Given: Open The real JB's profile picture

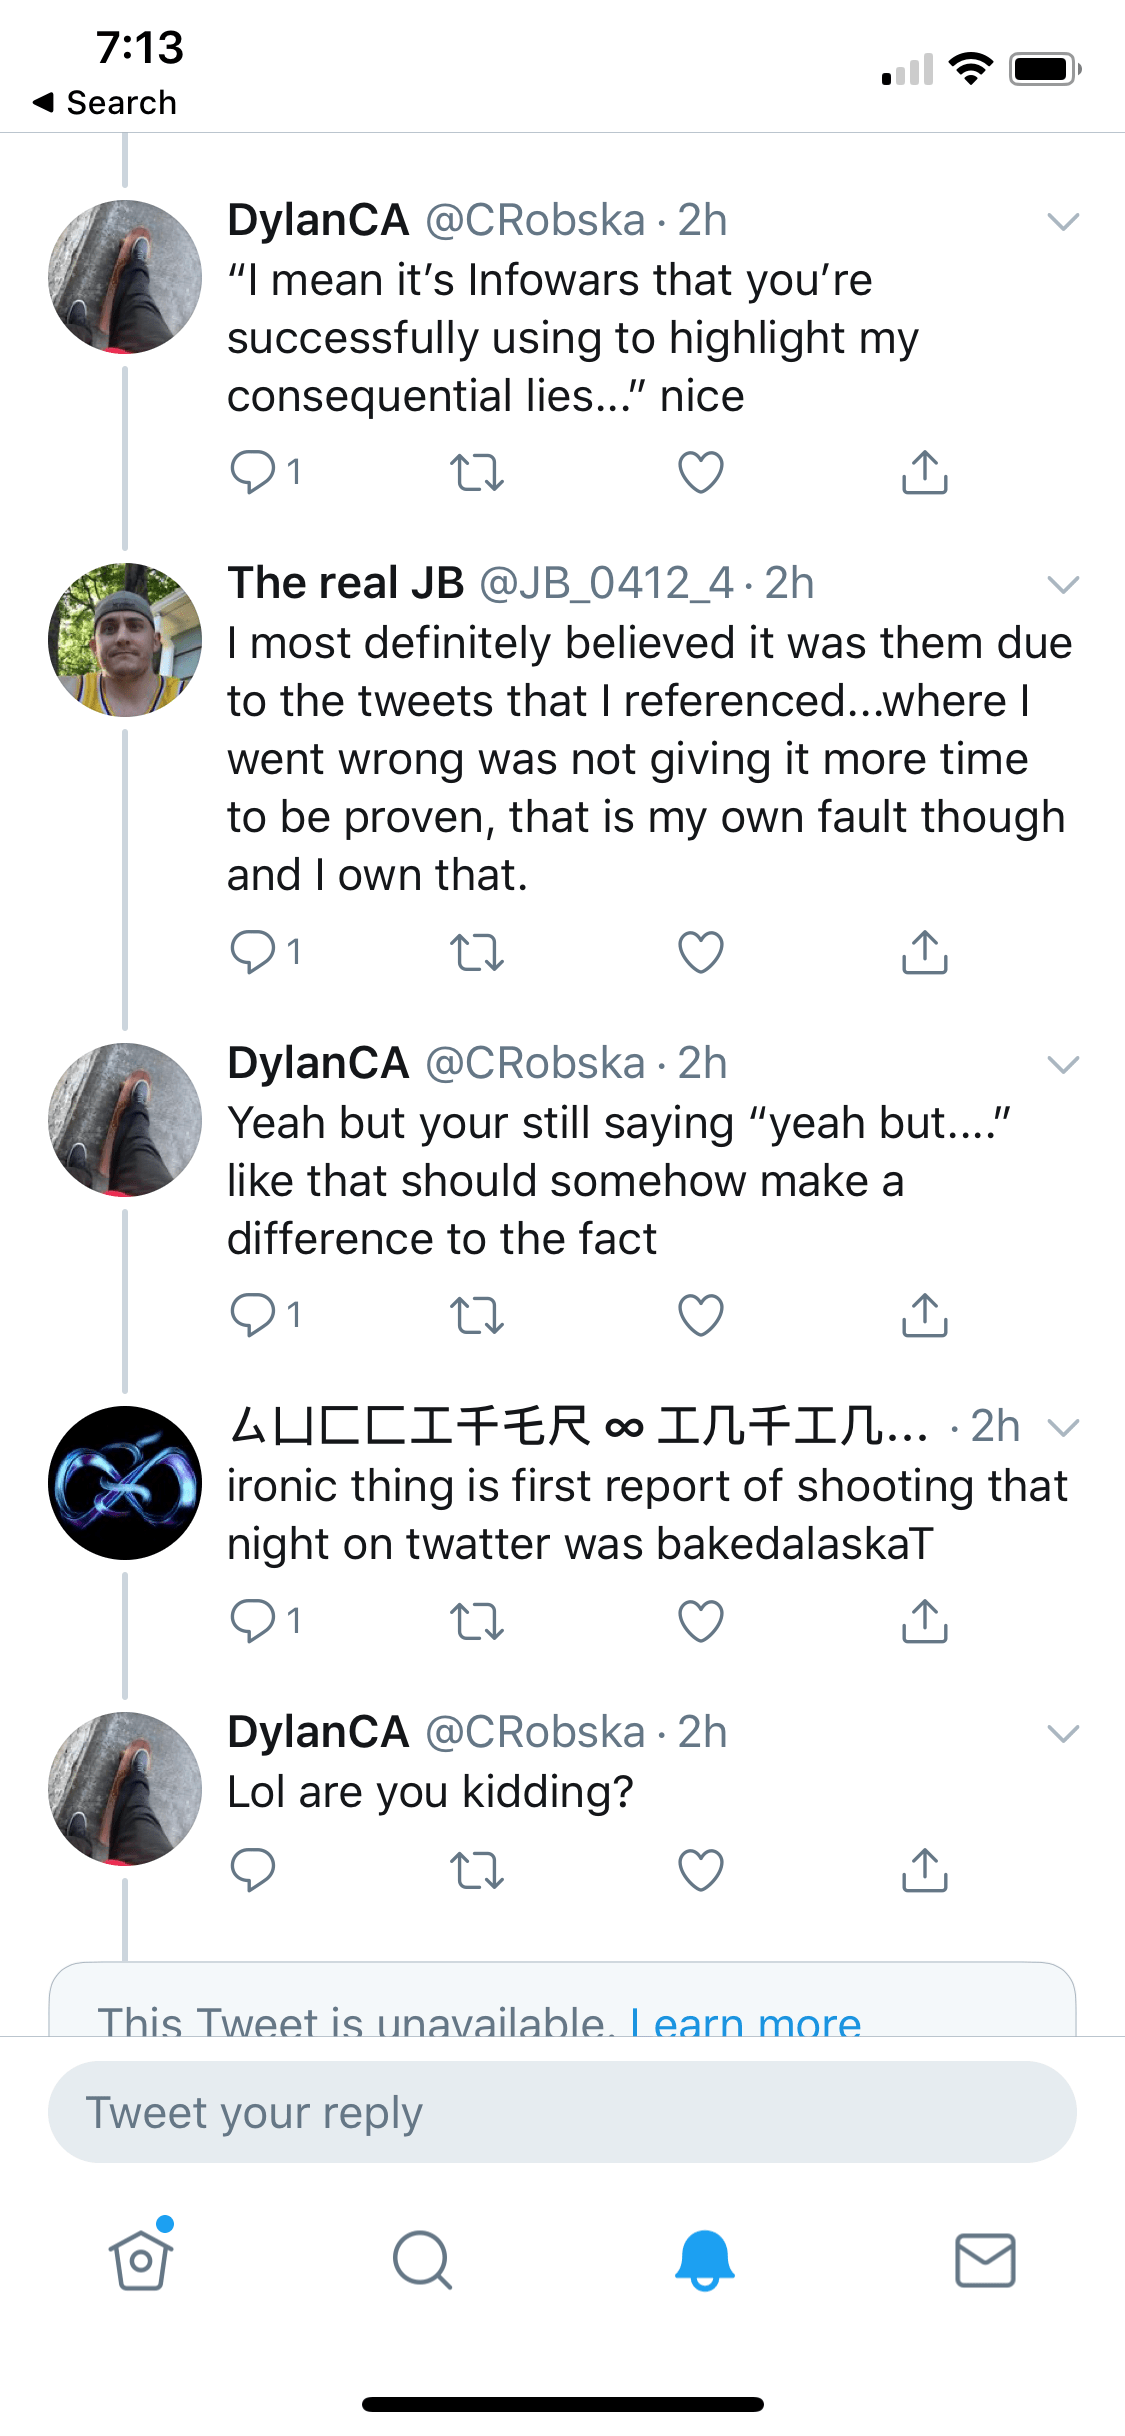Looking at the screenshot, I should pyautogui.click(x=125, y=640).
